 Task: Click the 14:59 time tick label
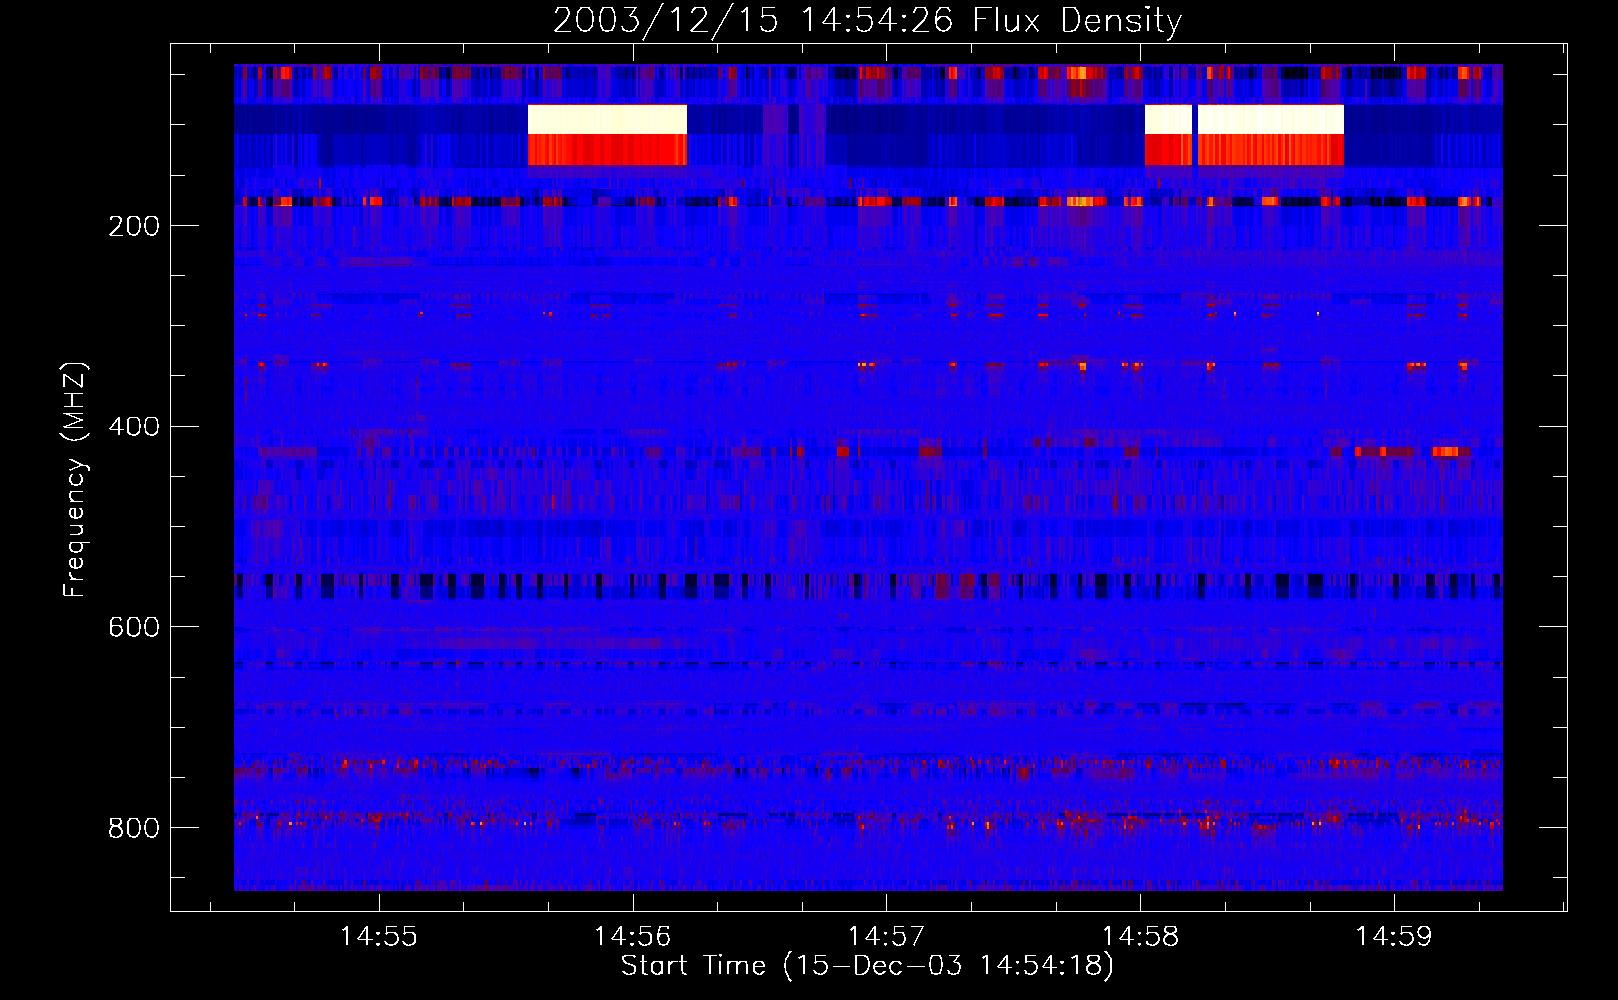(1394, 937)
